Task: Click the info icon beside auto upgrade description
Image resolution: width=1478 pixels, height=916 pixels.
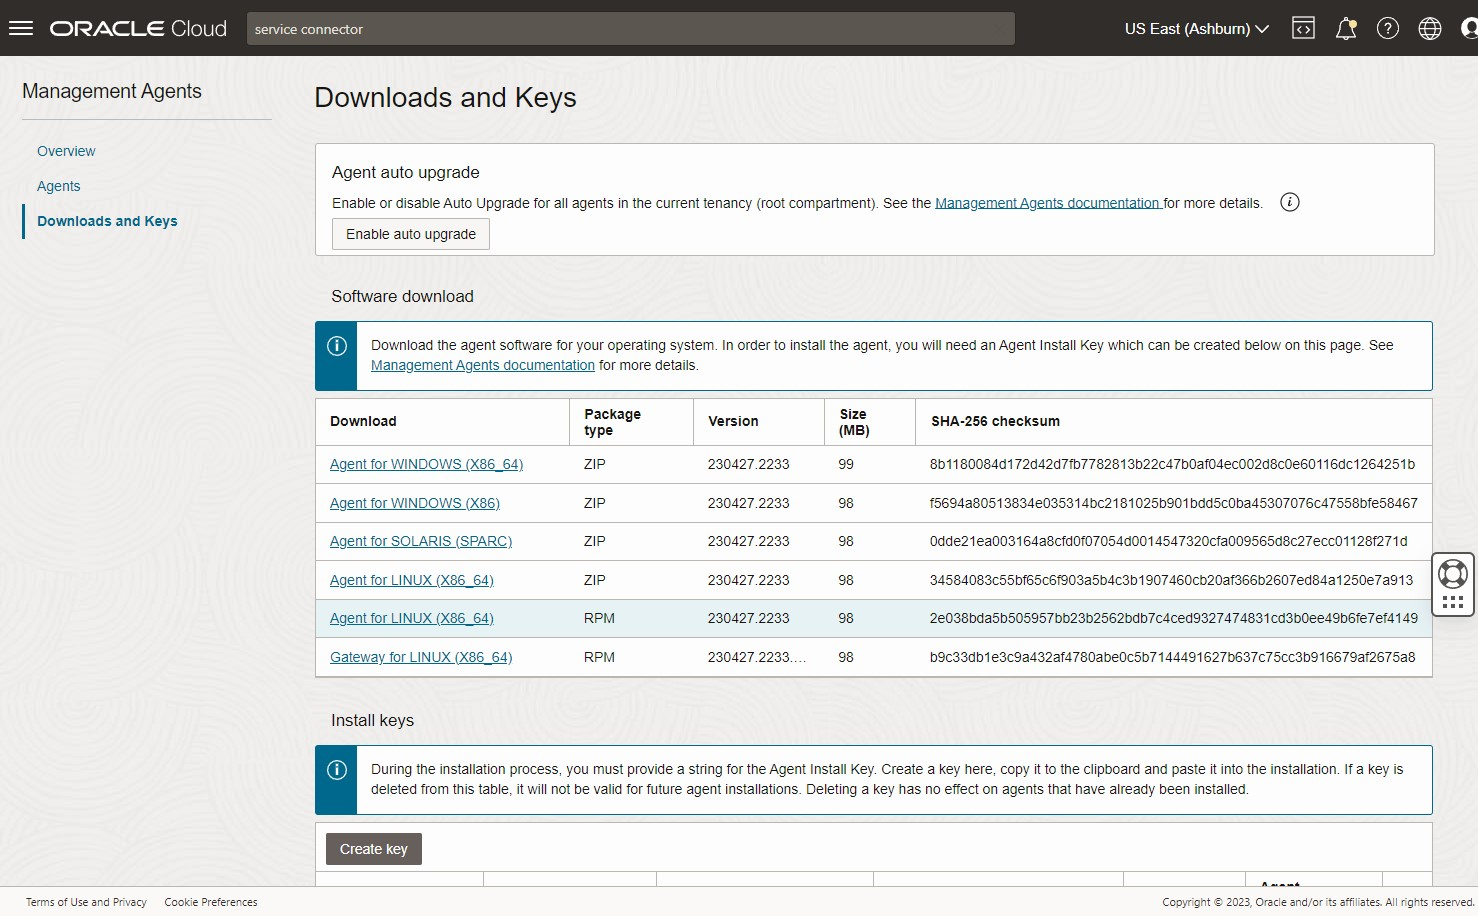Action: [x=1290, y=202]
